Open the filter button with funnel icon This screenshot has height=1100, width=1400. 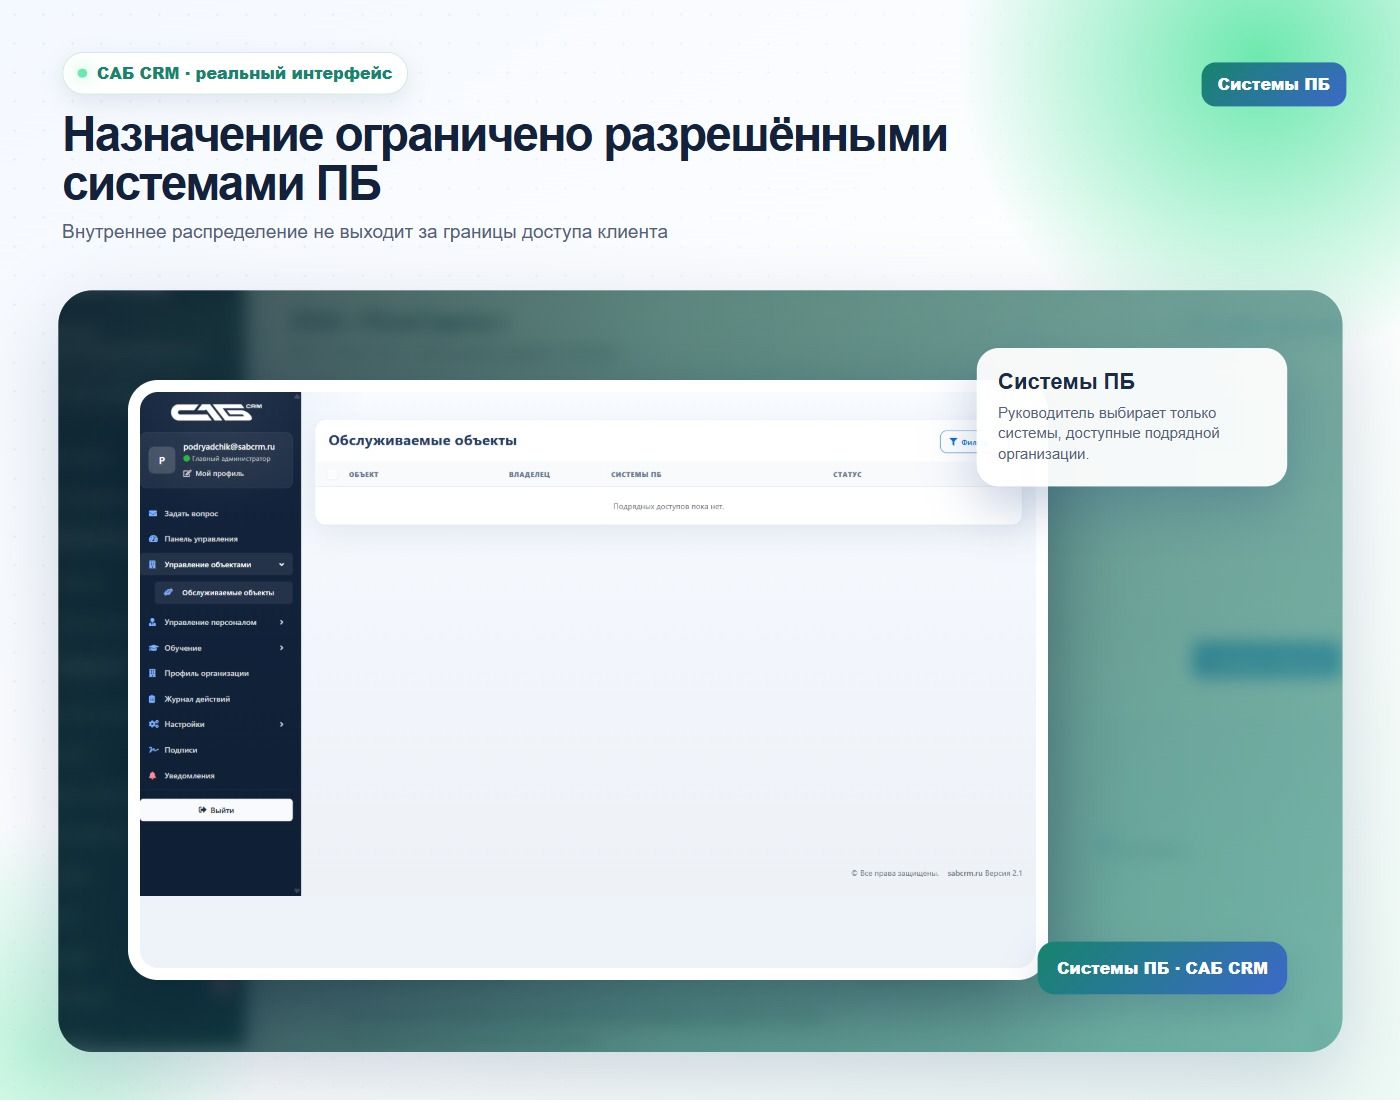[x=961, y=442]
